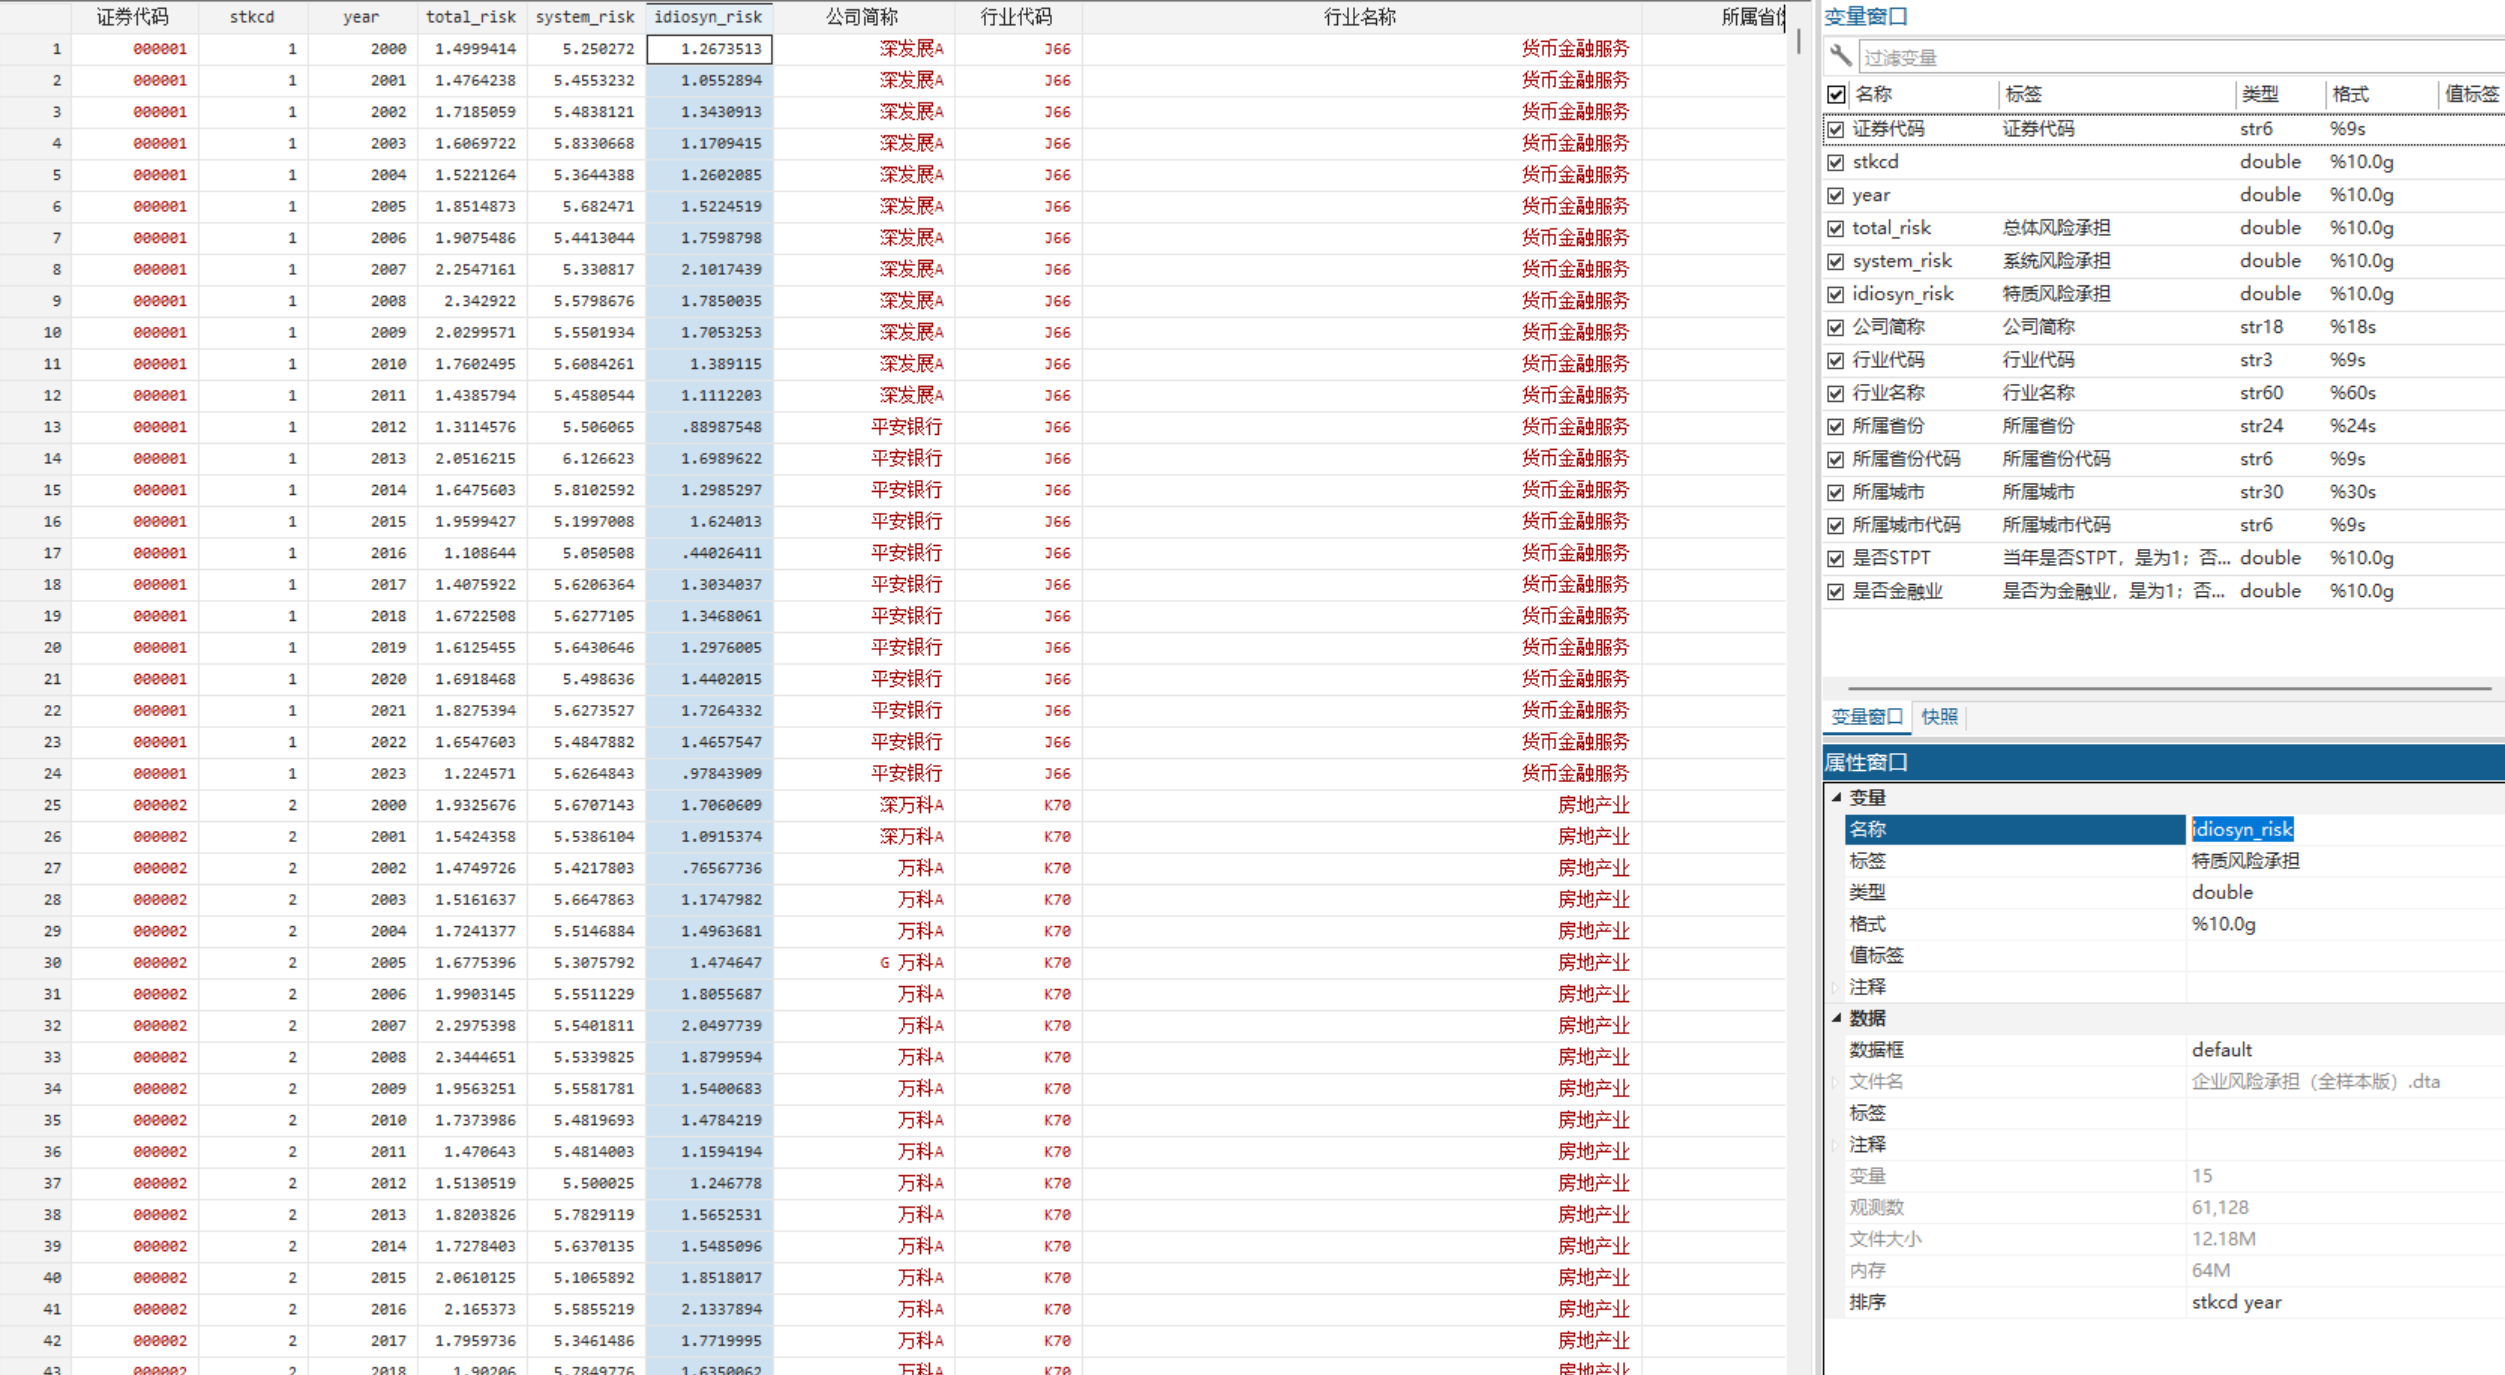Uncheck the idiosyn_risk variable checkbox
This screenshot has width=2505, height=1375.
[x=1836, y=294]
